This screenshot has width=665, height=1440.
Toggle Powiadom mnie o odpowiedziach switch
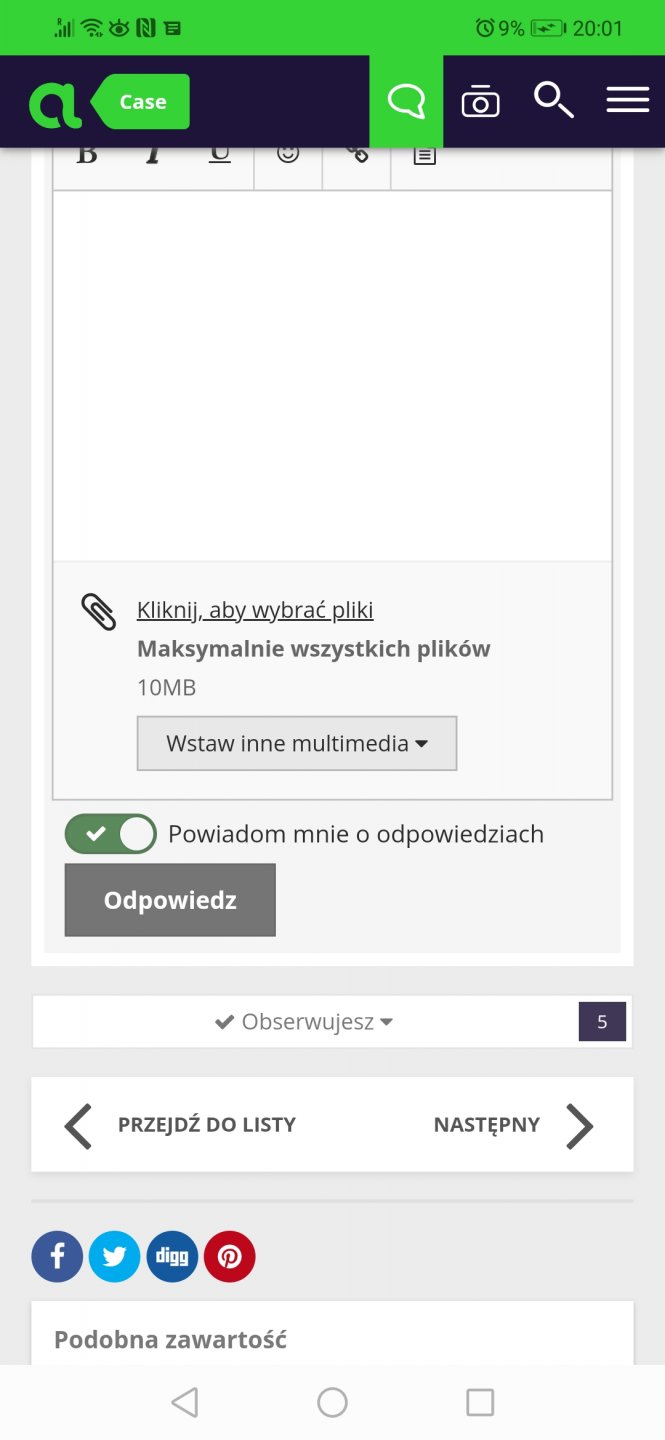coord(111,834)
